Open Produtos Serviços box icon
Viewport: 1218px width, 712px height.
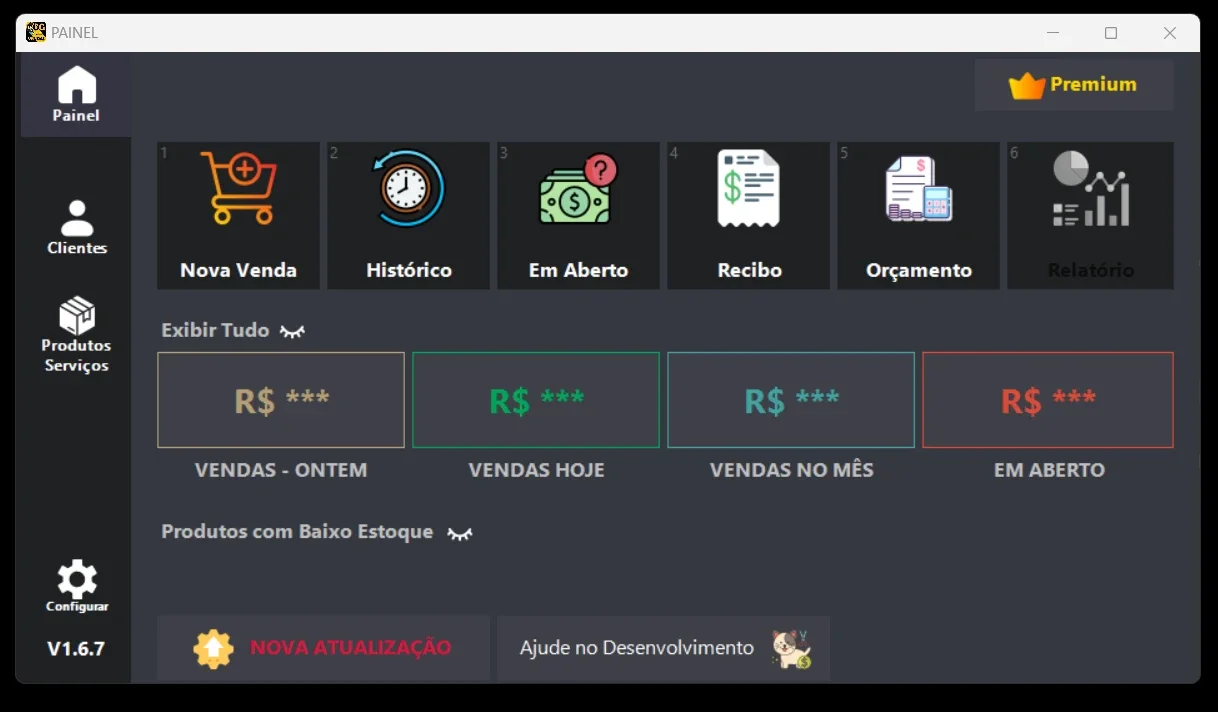[76, 316]
